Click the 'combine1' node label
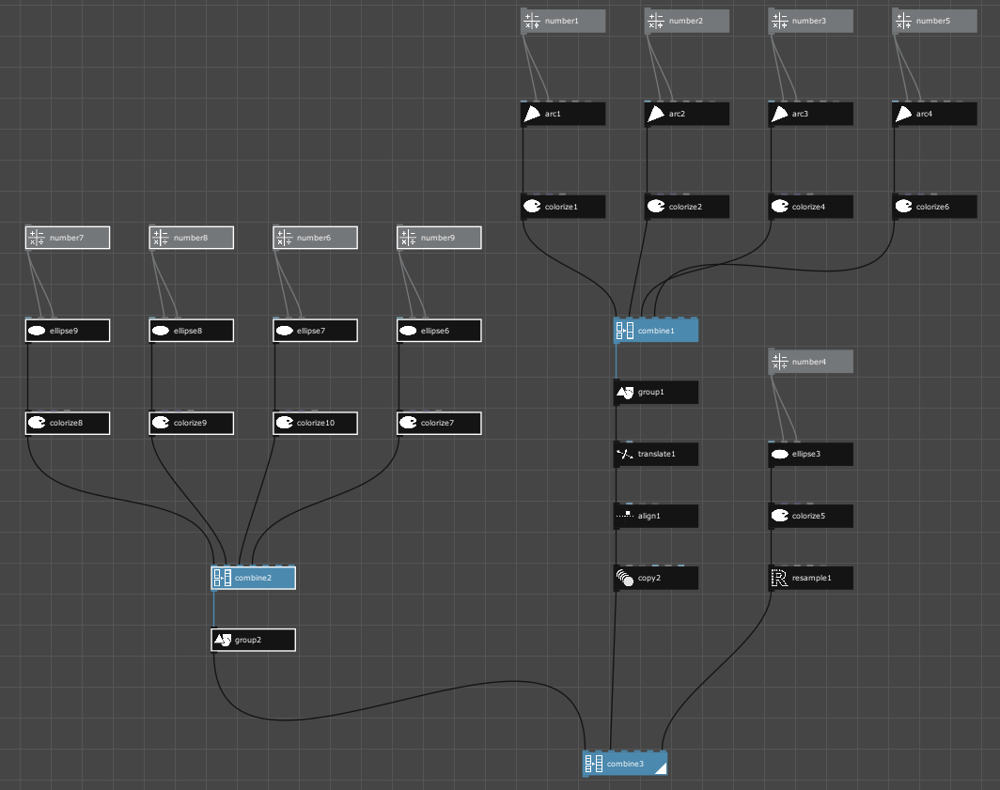This screenshot has width=1000, height=790. tap(656, 331)
